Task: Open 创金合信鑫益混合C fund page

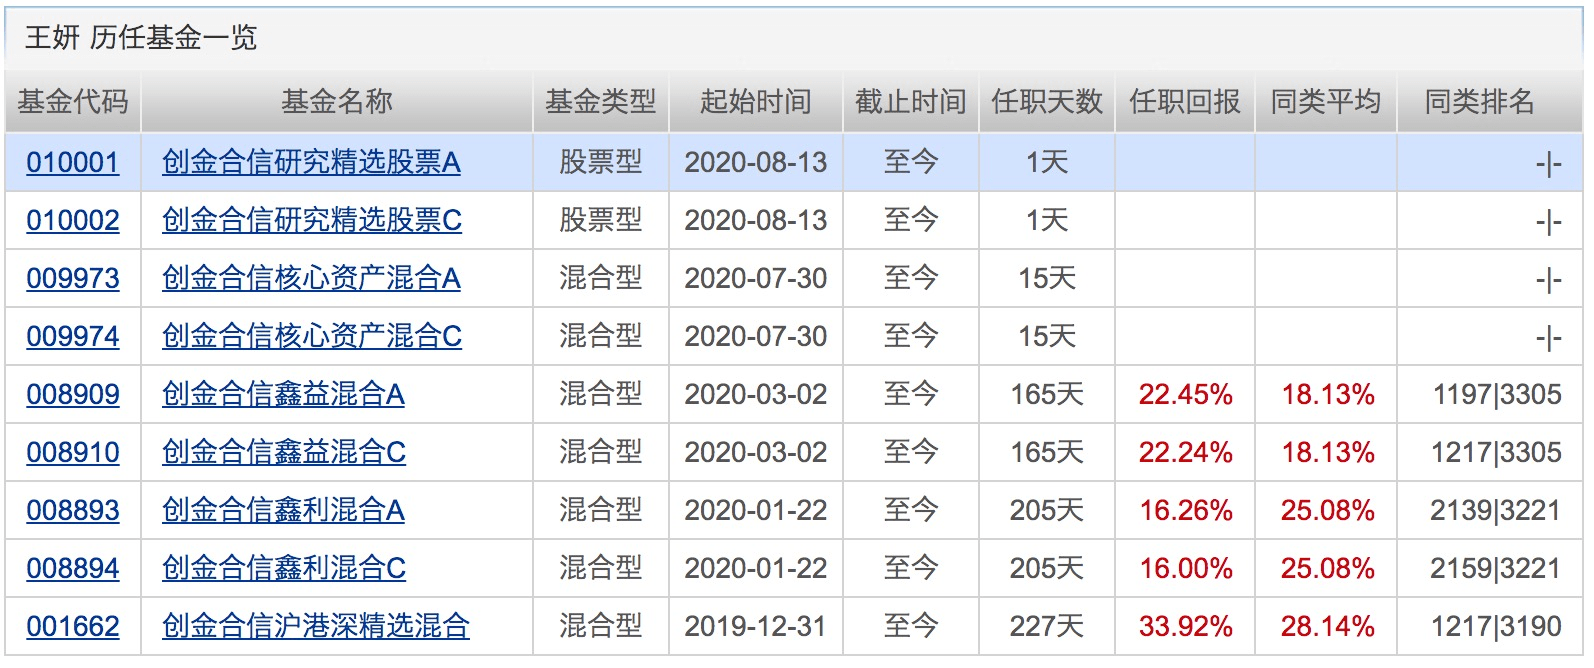Action: point(284,453)
